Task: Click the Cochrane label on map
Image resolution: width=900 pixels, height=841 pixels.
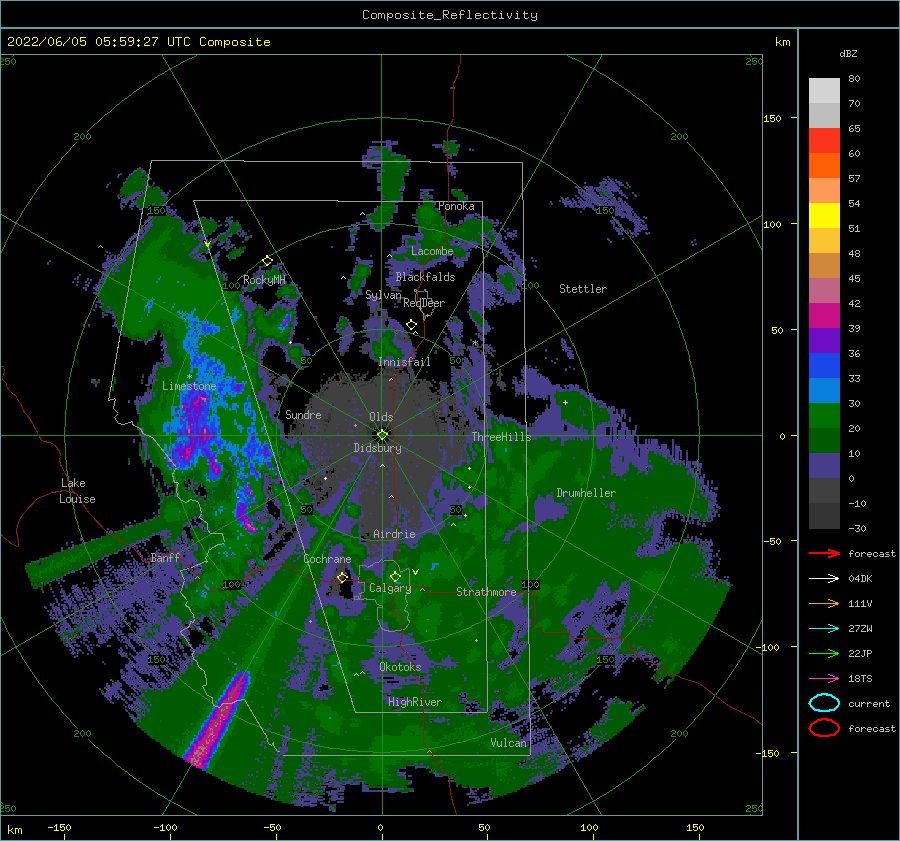Action: (327, 559)
